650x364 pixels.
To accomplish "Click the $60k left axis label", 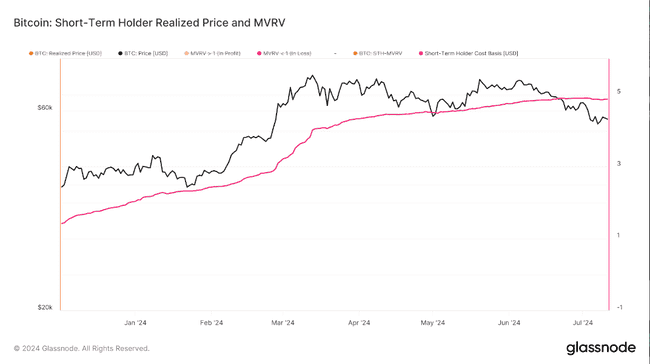I will pos(45,108).
